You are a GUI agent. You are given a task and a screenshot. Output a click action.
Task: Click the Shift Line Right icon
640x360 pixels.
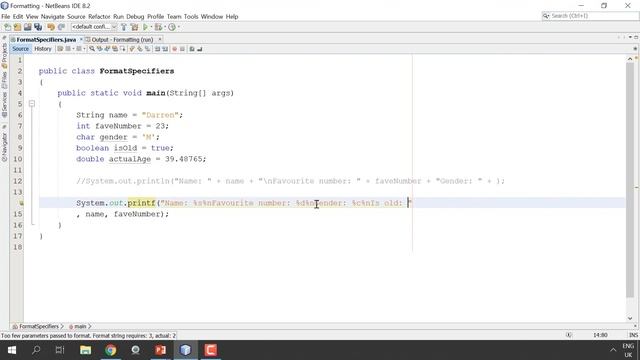pos(165,49)
